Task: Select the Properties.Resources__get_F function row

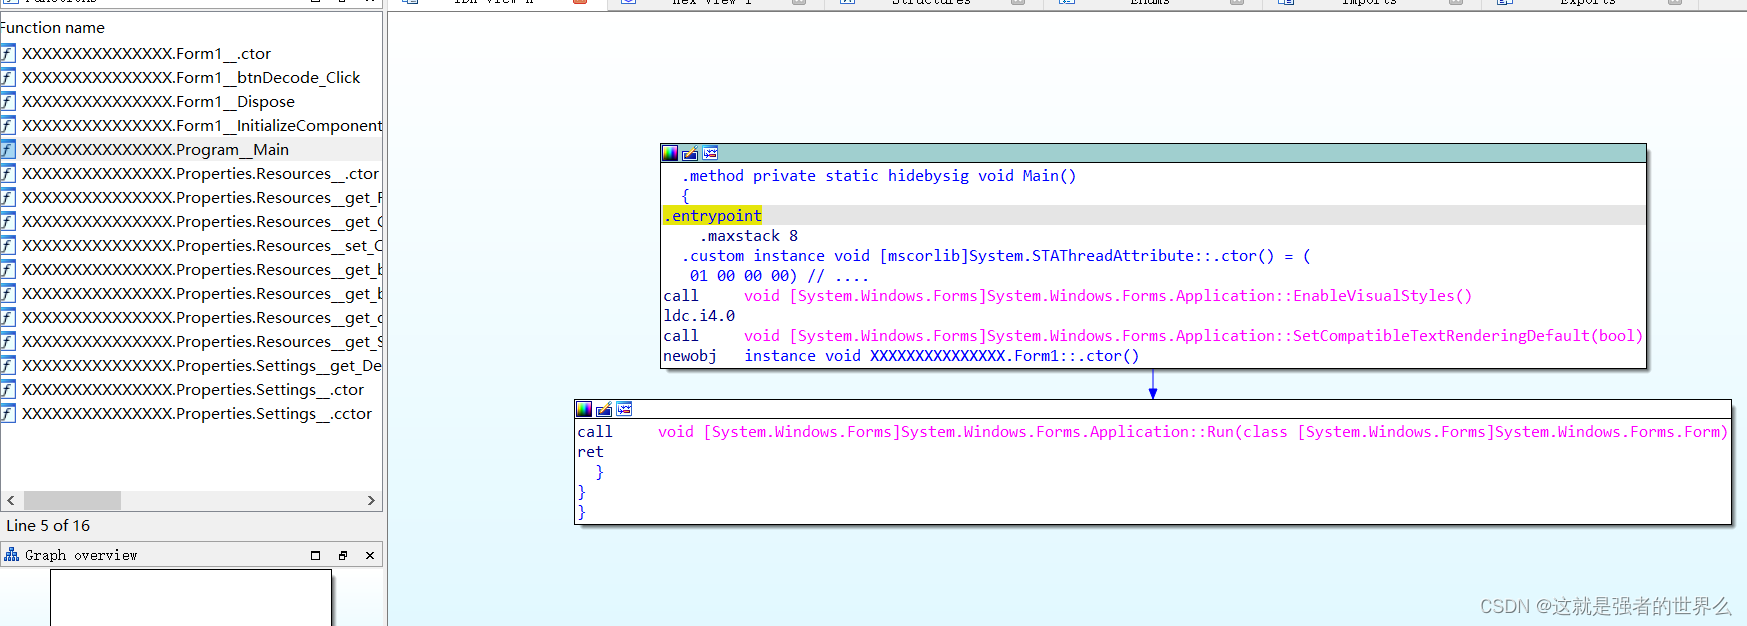Action: pyautogui.click(x=191, y=197)
